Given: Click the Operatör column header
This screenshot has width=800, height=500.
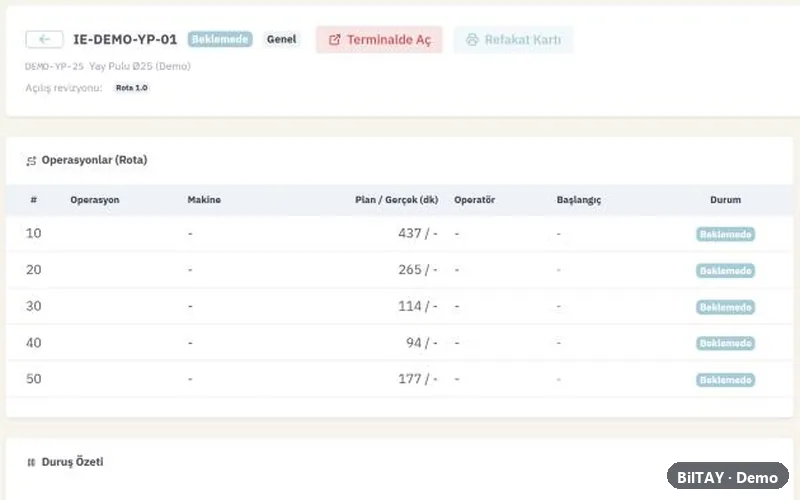Looking at the screenshot, I should tap(474, 200).
